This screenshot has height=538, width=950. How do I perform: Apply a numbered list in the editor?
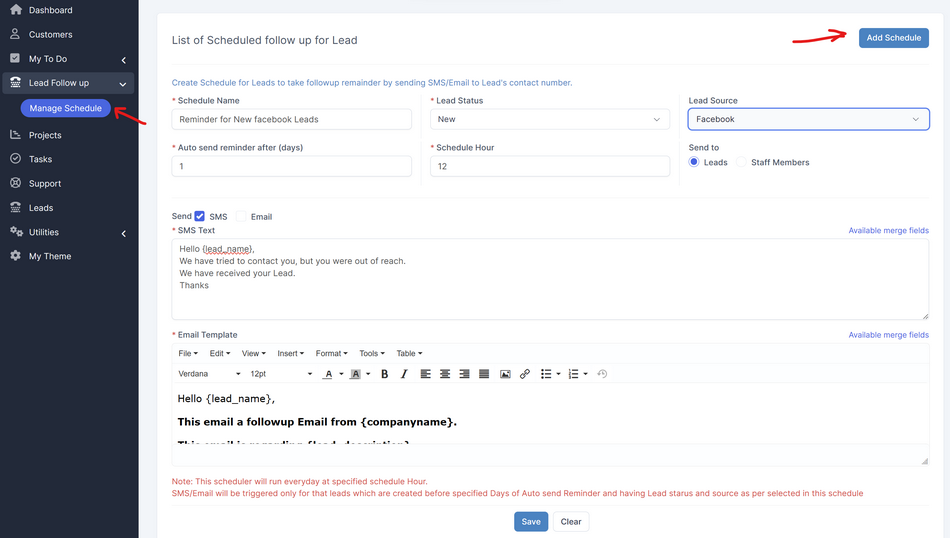[573, 374]
